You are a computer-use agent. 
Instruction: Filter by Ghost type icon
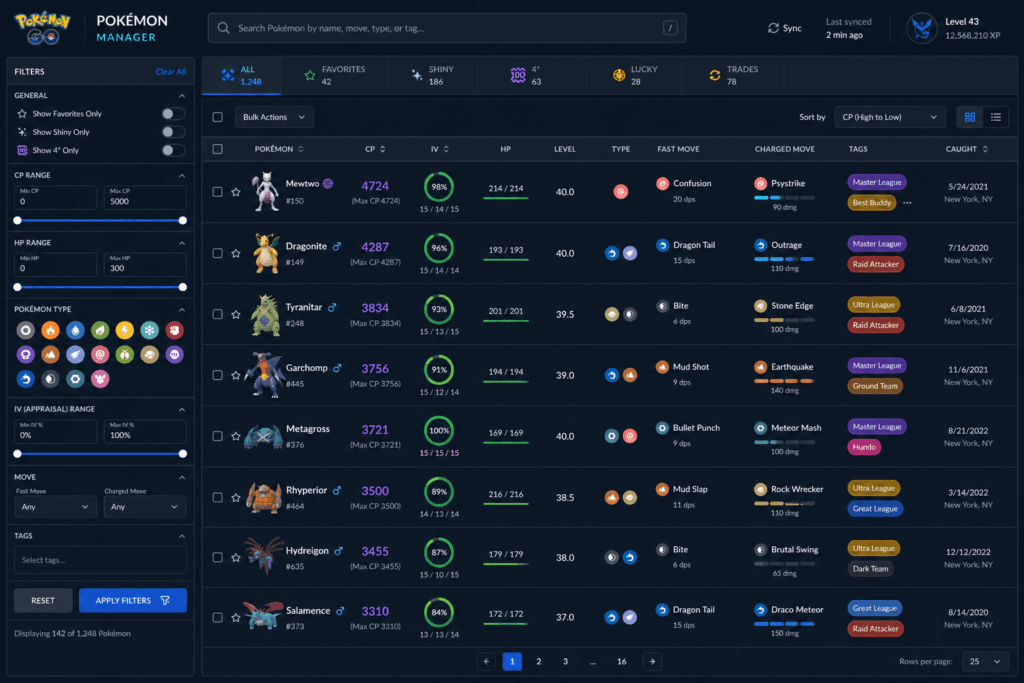tap(174, 355)
